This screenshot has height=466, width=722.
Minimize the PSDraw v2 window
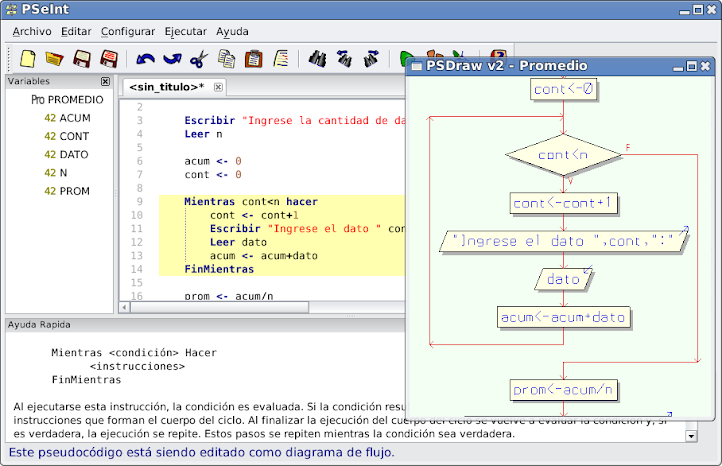678,68
